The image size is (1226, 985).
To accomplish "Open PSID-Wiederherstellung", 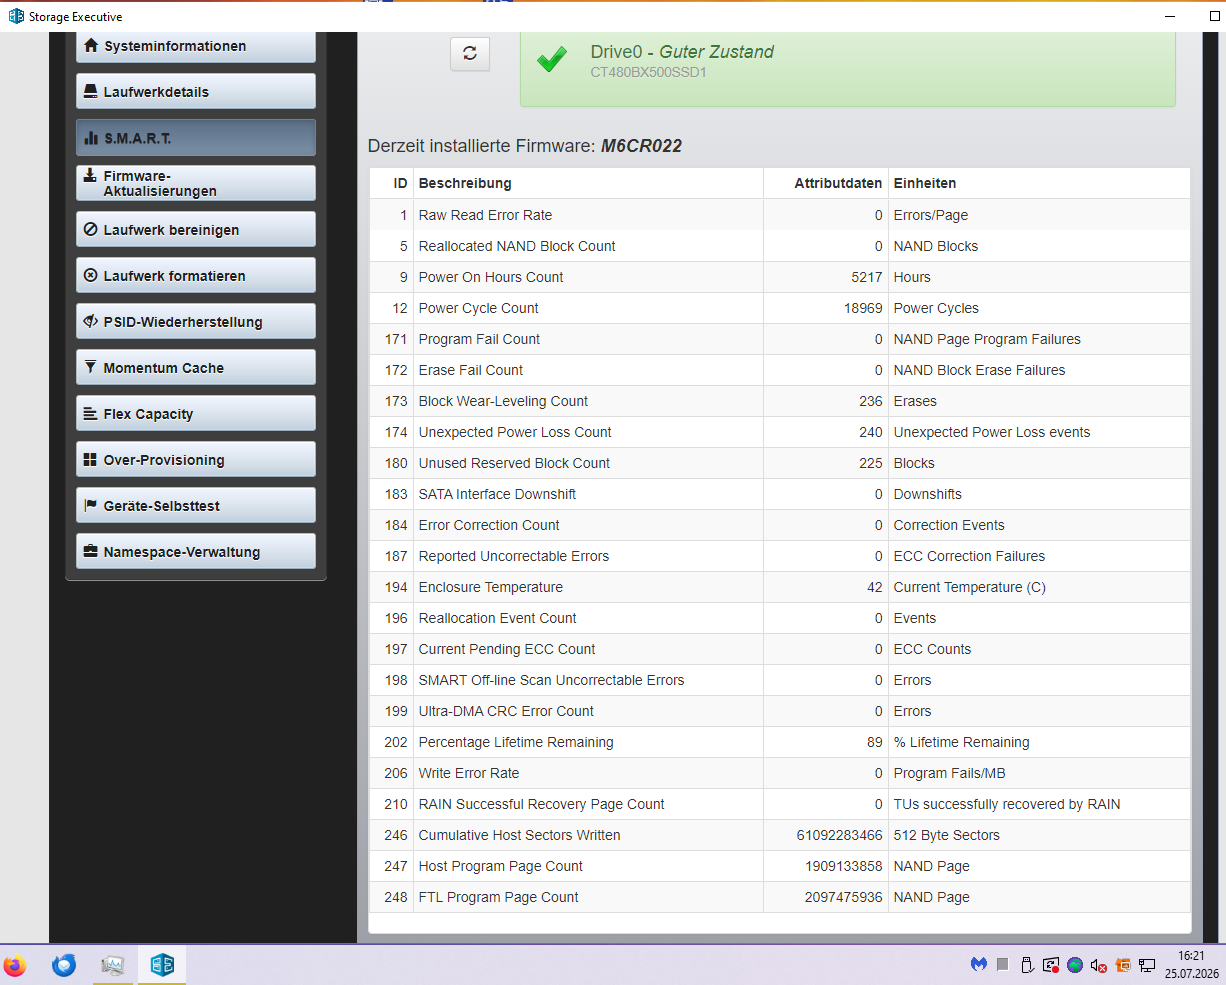I will [x=196, y=321].
